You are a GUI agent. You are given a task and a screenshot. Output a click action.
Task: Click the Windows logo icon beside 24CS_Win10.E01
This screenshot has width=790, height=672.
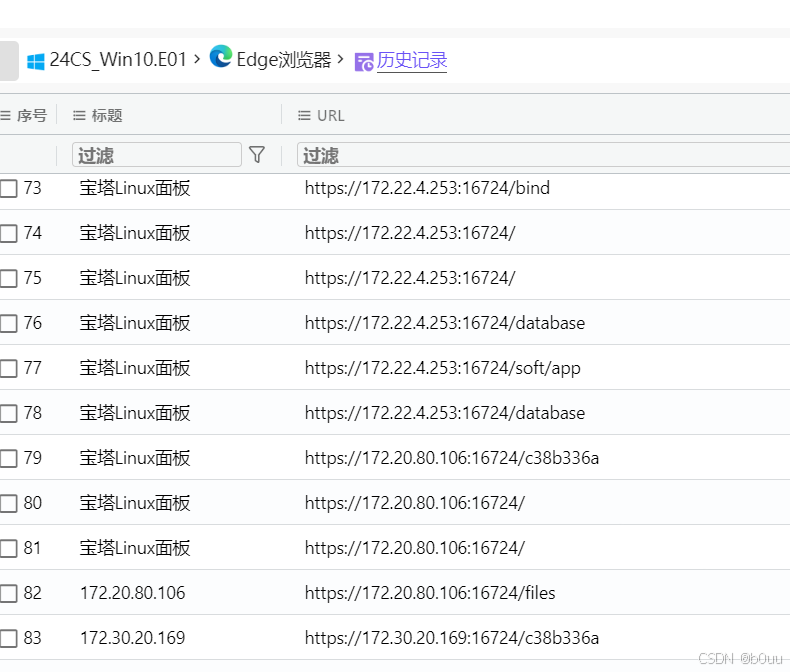35,61
